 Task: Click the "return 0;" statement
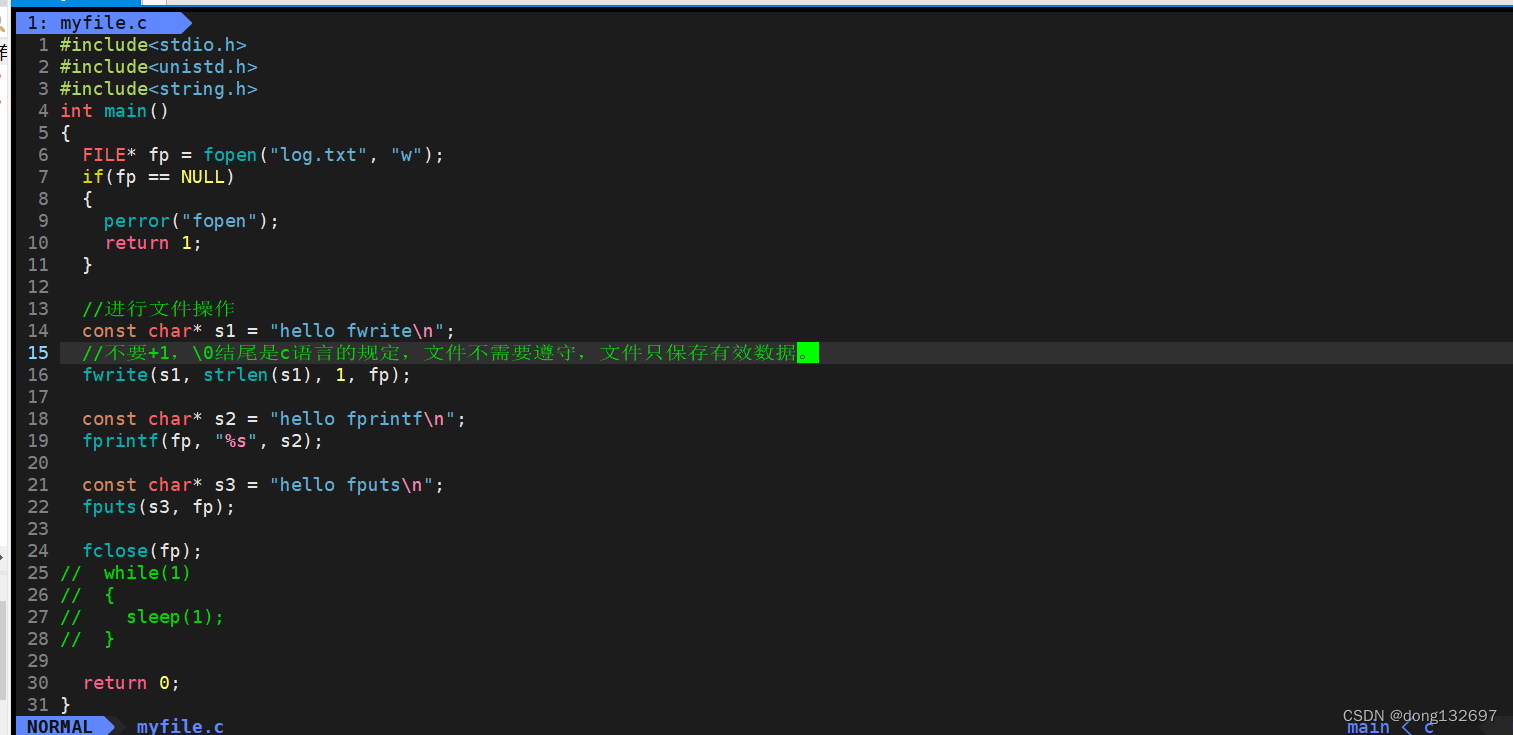point(131,683)
